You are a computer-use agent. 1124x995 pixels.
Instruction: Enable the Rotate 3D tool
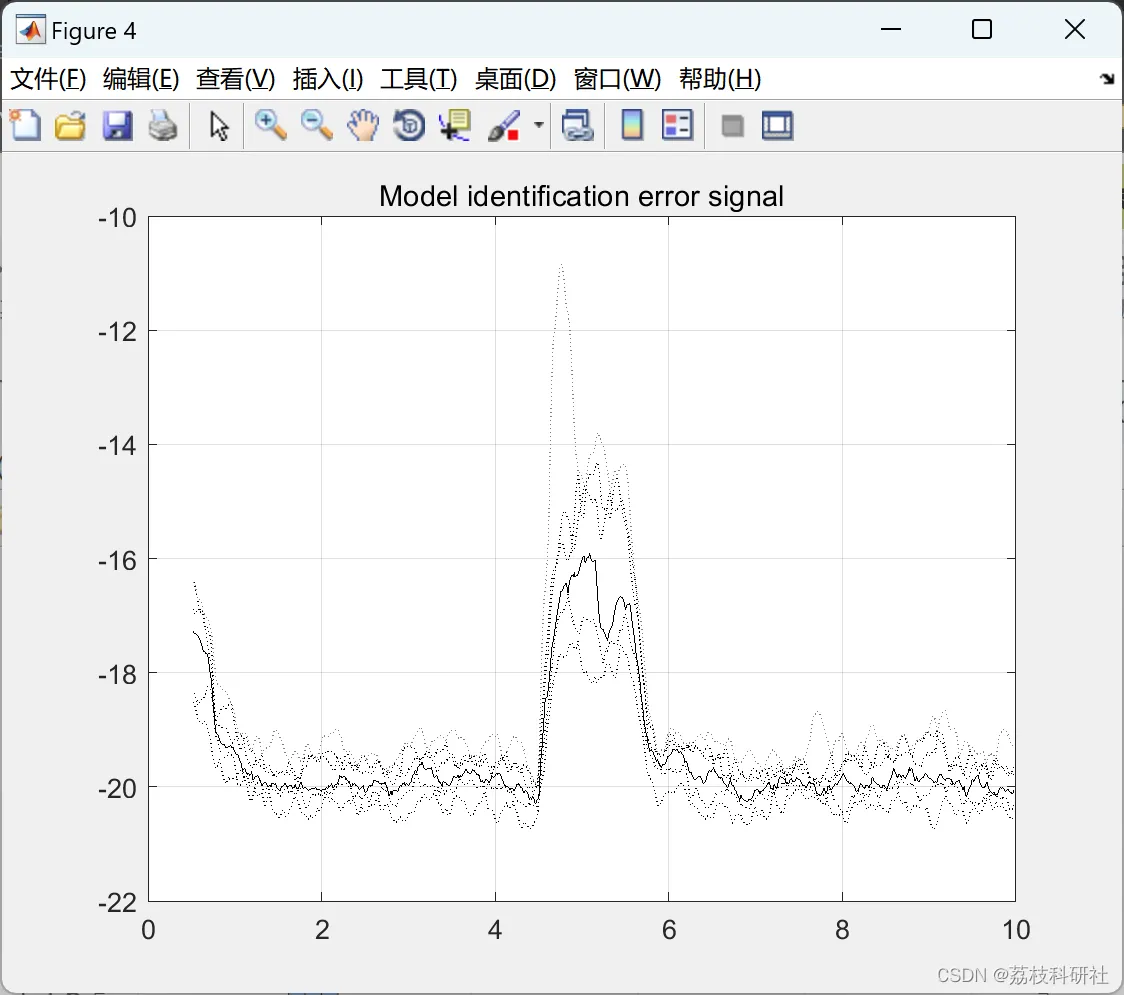409,125
